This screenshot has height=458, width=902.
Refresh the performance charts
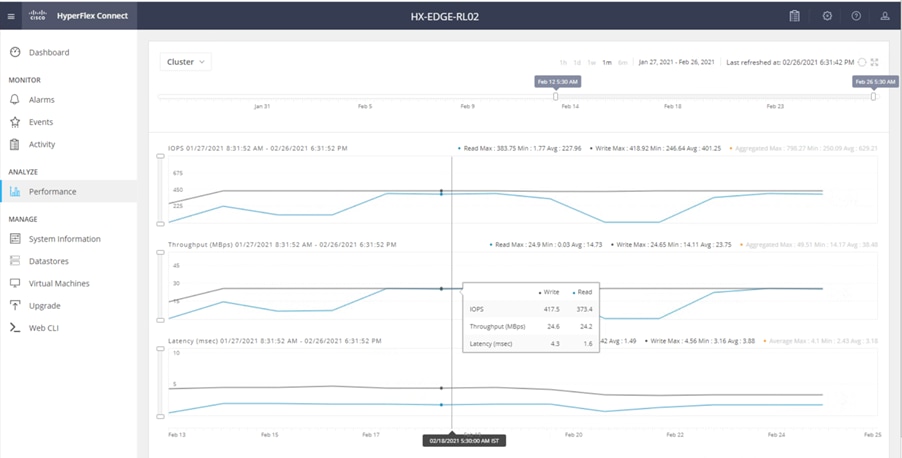(862, 62)
